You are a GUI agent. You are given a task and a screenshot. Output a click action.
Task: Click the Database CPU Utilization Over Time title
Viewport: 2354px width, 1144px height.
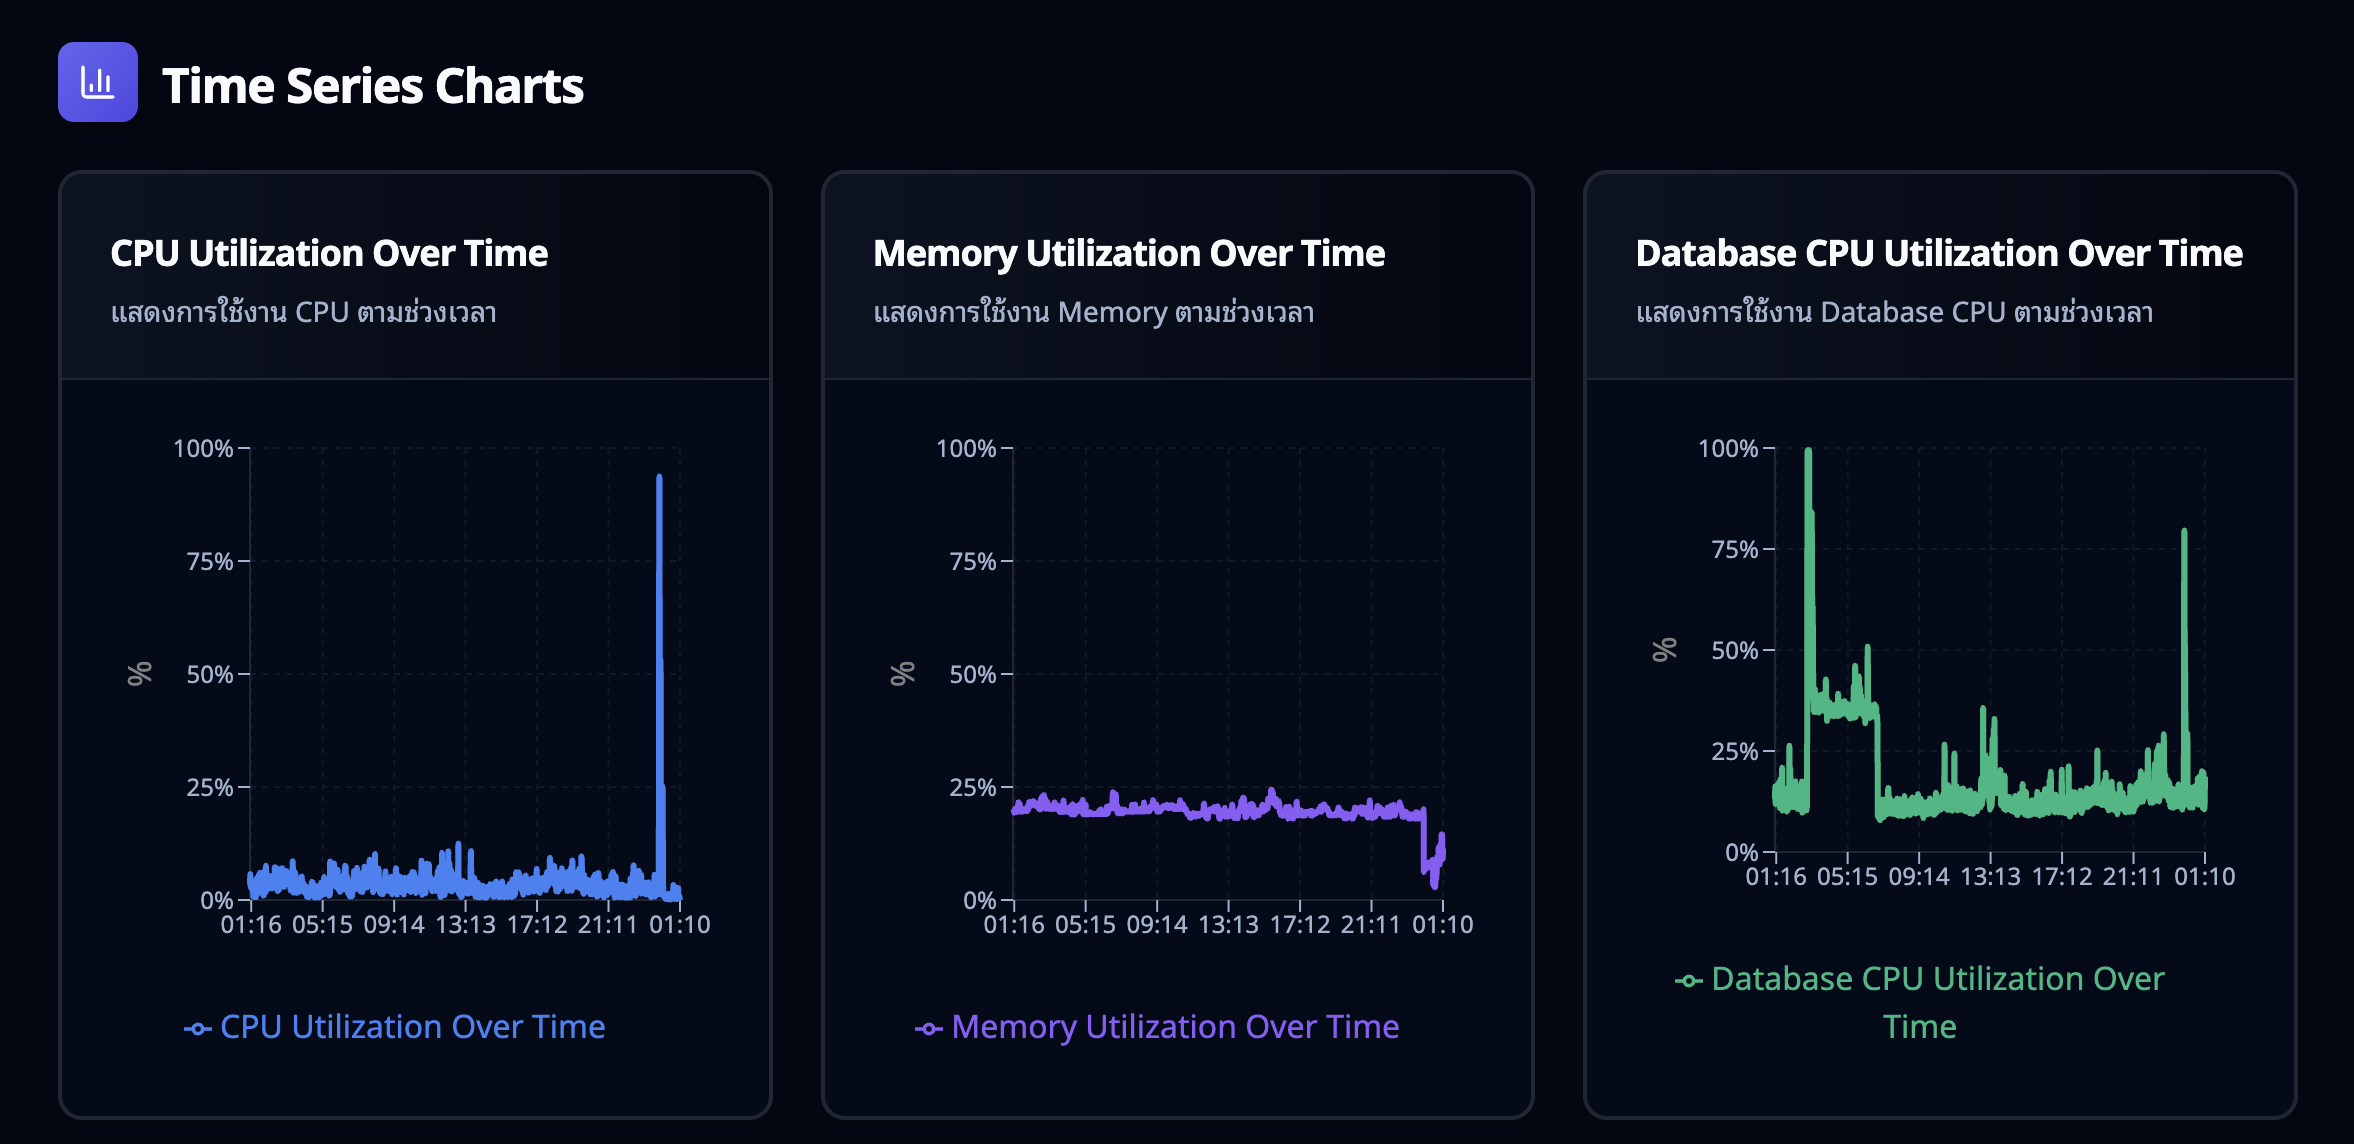click(x=1938, y=253)
